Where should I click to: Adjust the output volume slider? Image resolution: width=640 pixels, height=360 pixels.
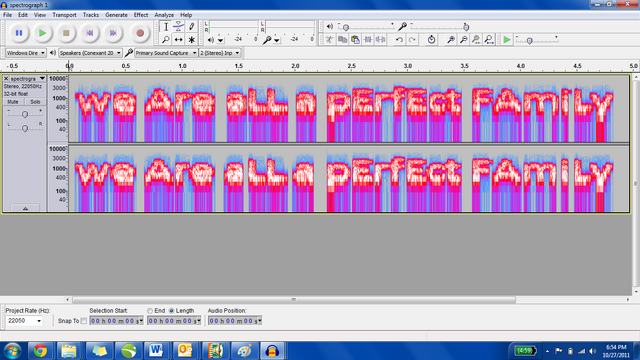(x=346, y=28)
